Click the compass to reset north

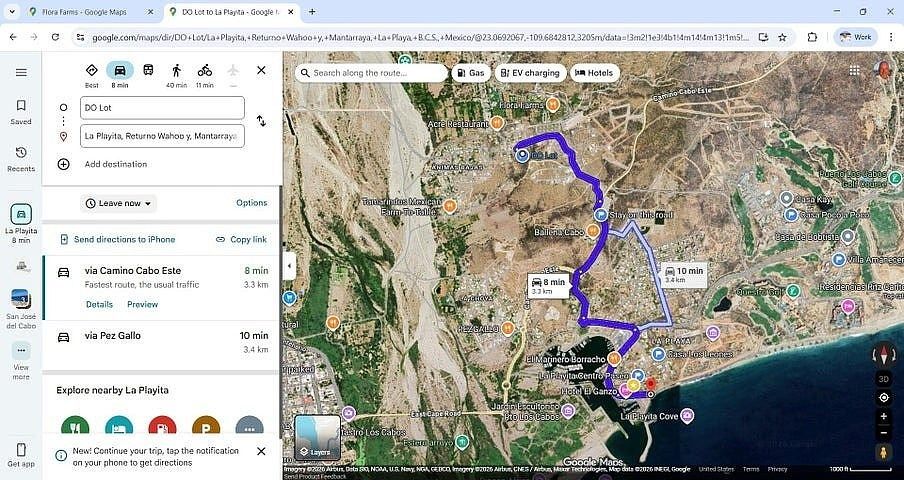point(884,355)
